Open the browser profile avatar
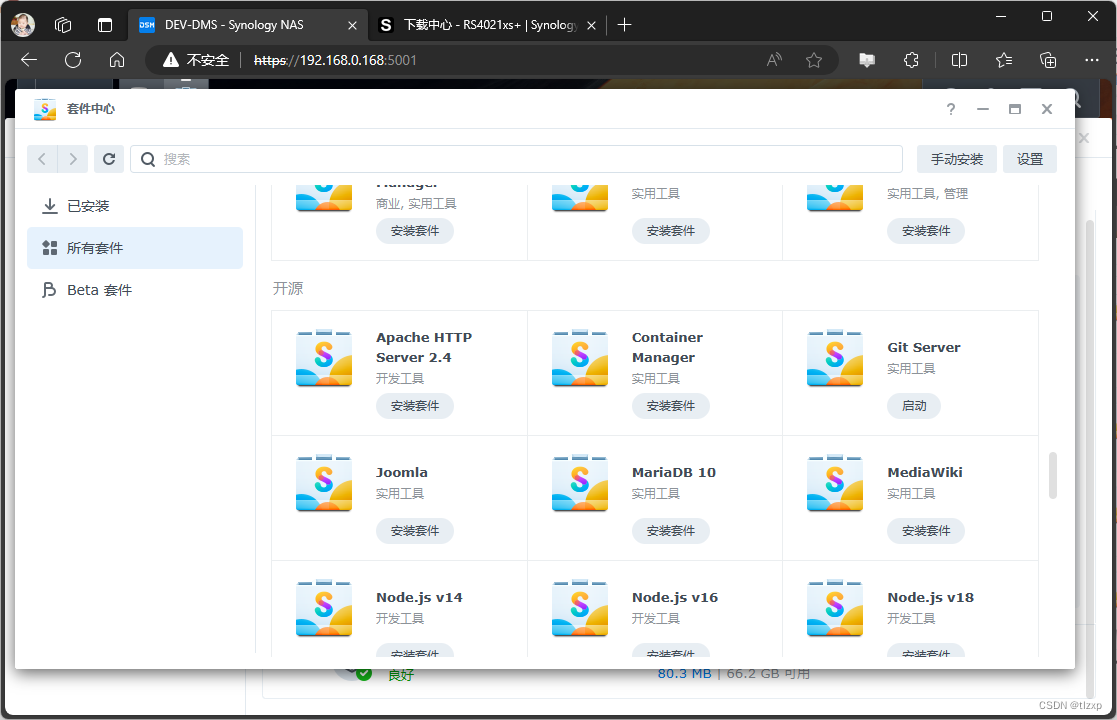 click(23, 25)
